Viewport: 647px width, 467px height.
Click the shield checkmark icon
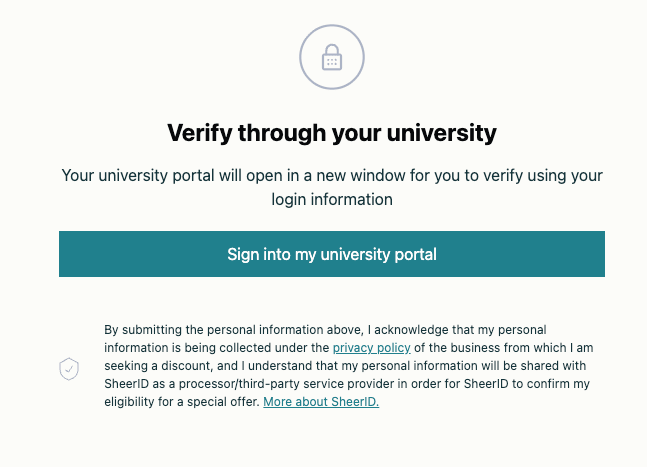coord(69,369)
